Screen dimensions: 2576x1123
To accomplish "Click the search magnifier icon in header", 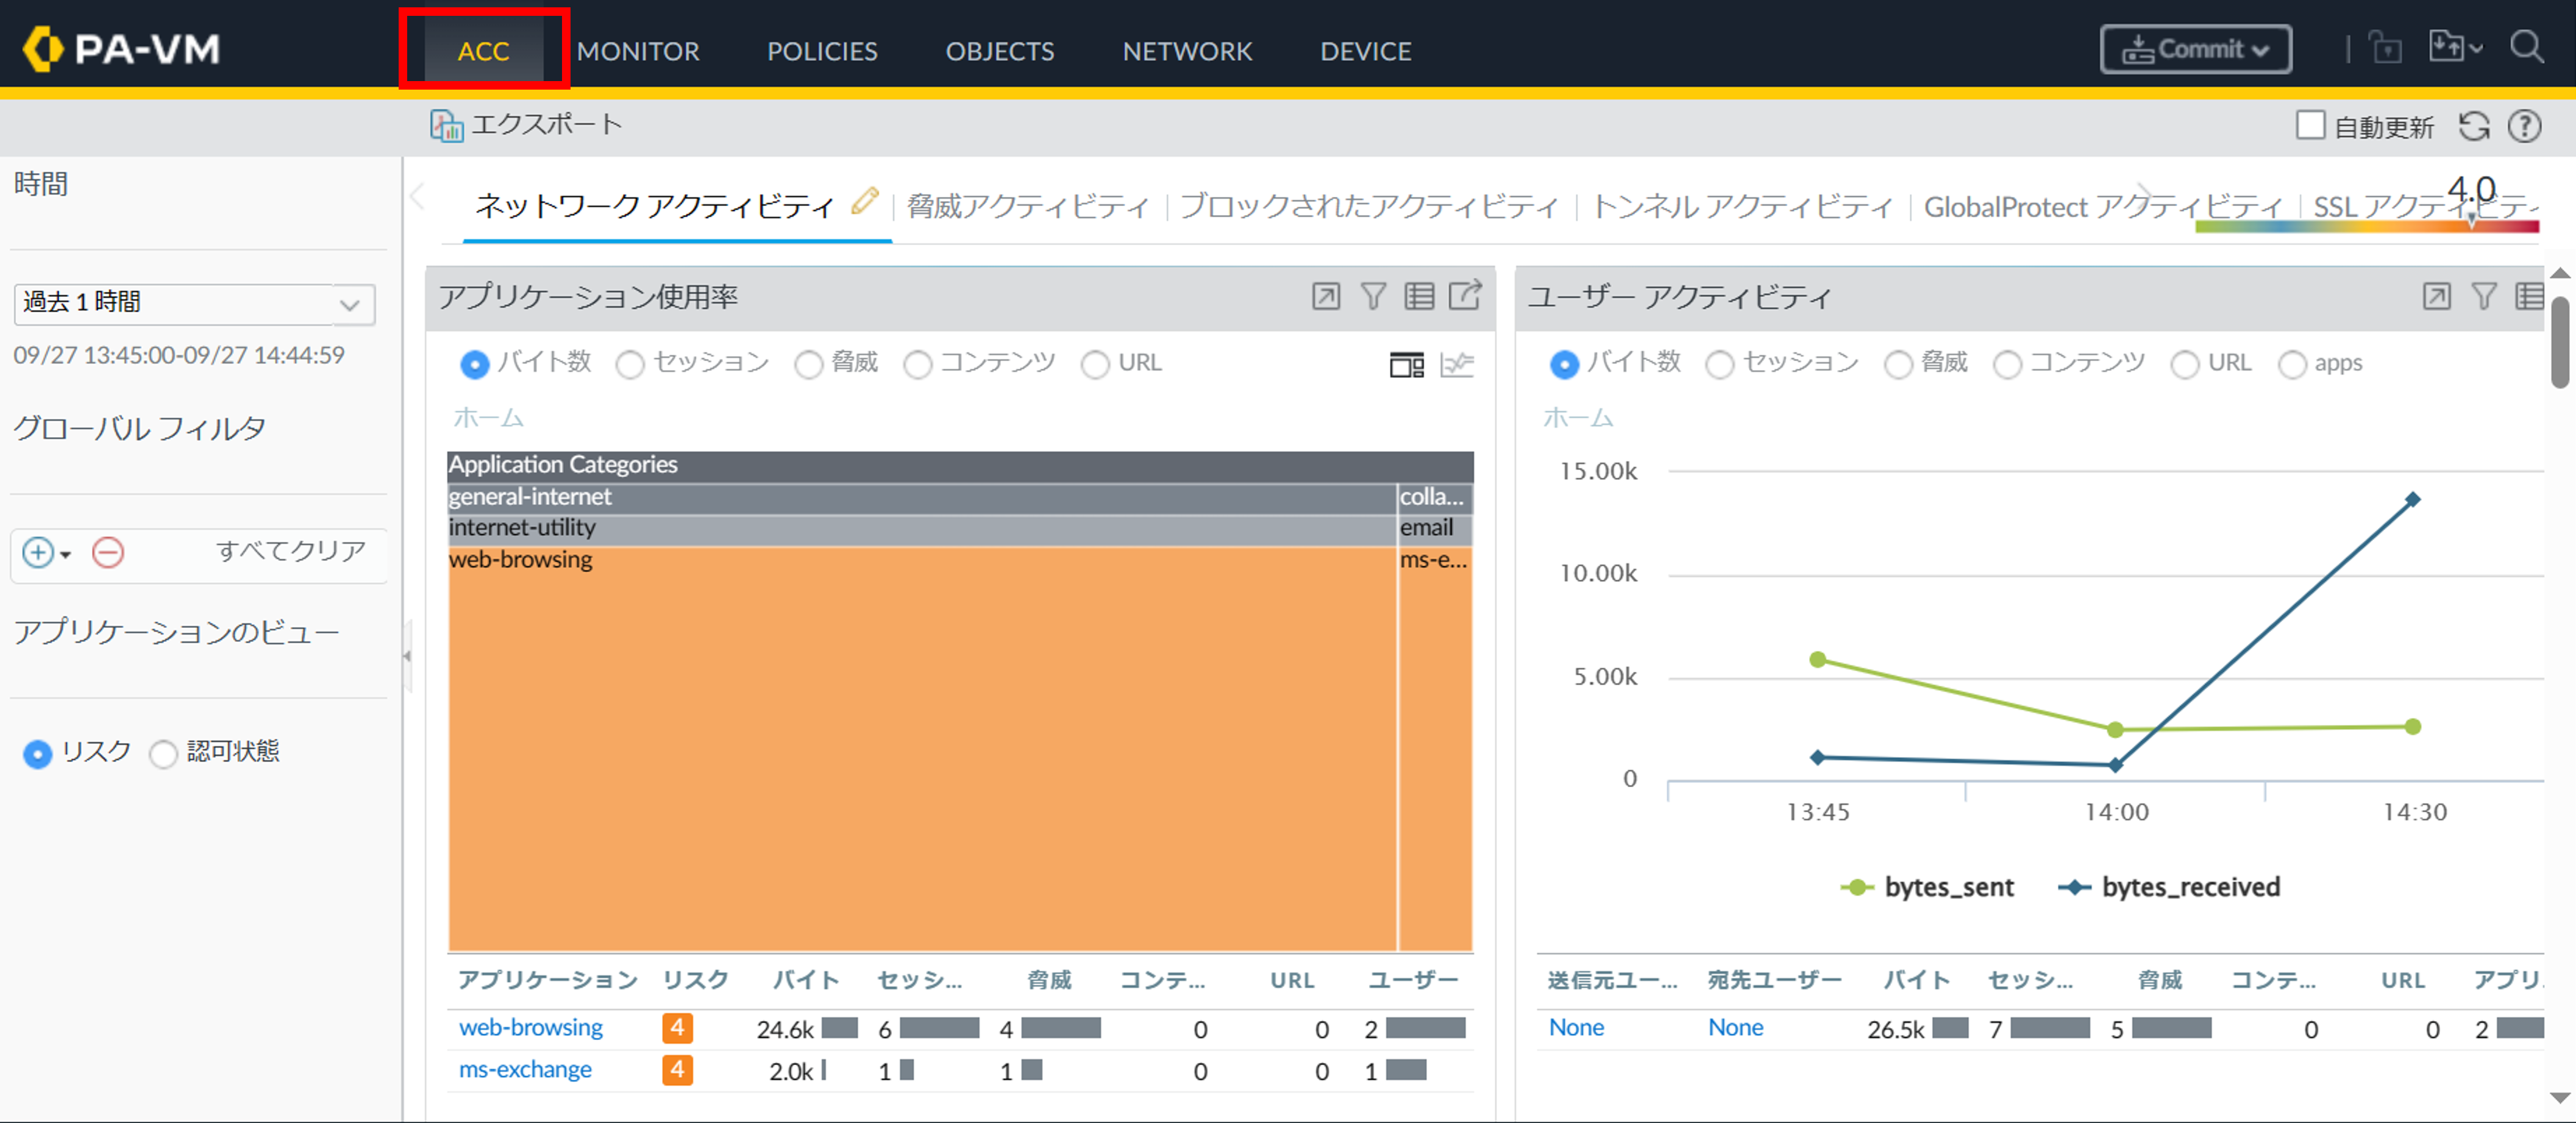I will (x=2526, y=47).
